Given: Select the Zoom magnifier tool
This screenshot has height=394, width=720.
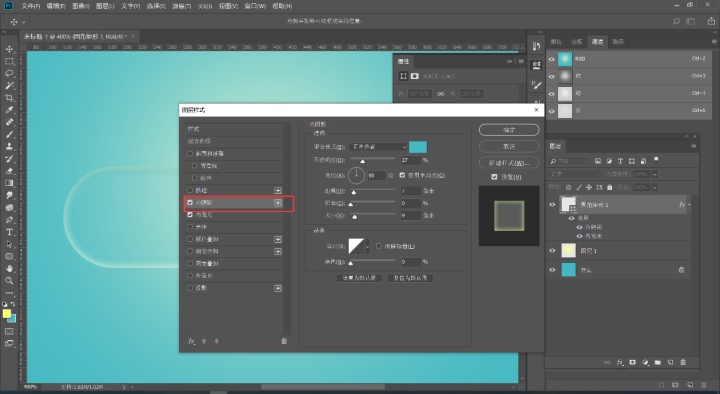Looking at the screenshot, I should 9,281.
